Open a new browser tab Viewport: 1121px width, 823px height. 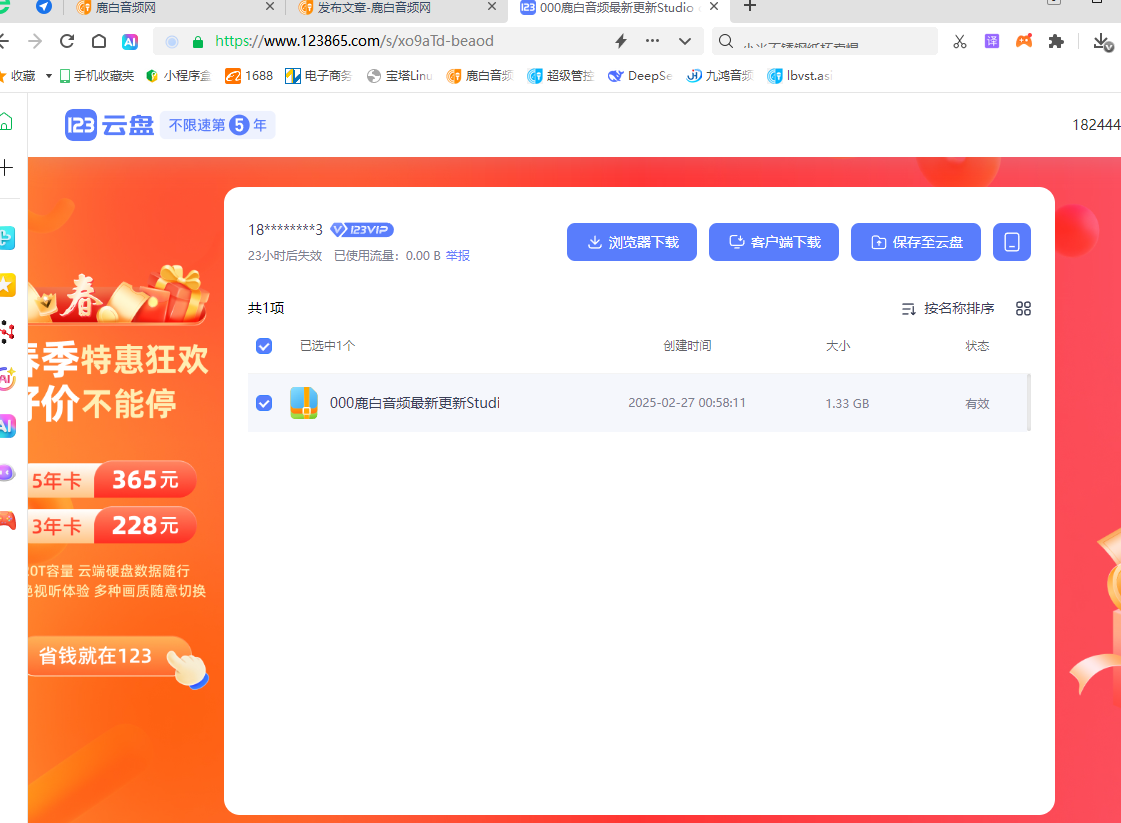coord(749,6)
